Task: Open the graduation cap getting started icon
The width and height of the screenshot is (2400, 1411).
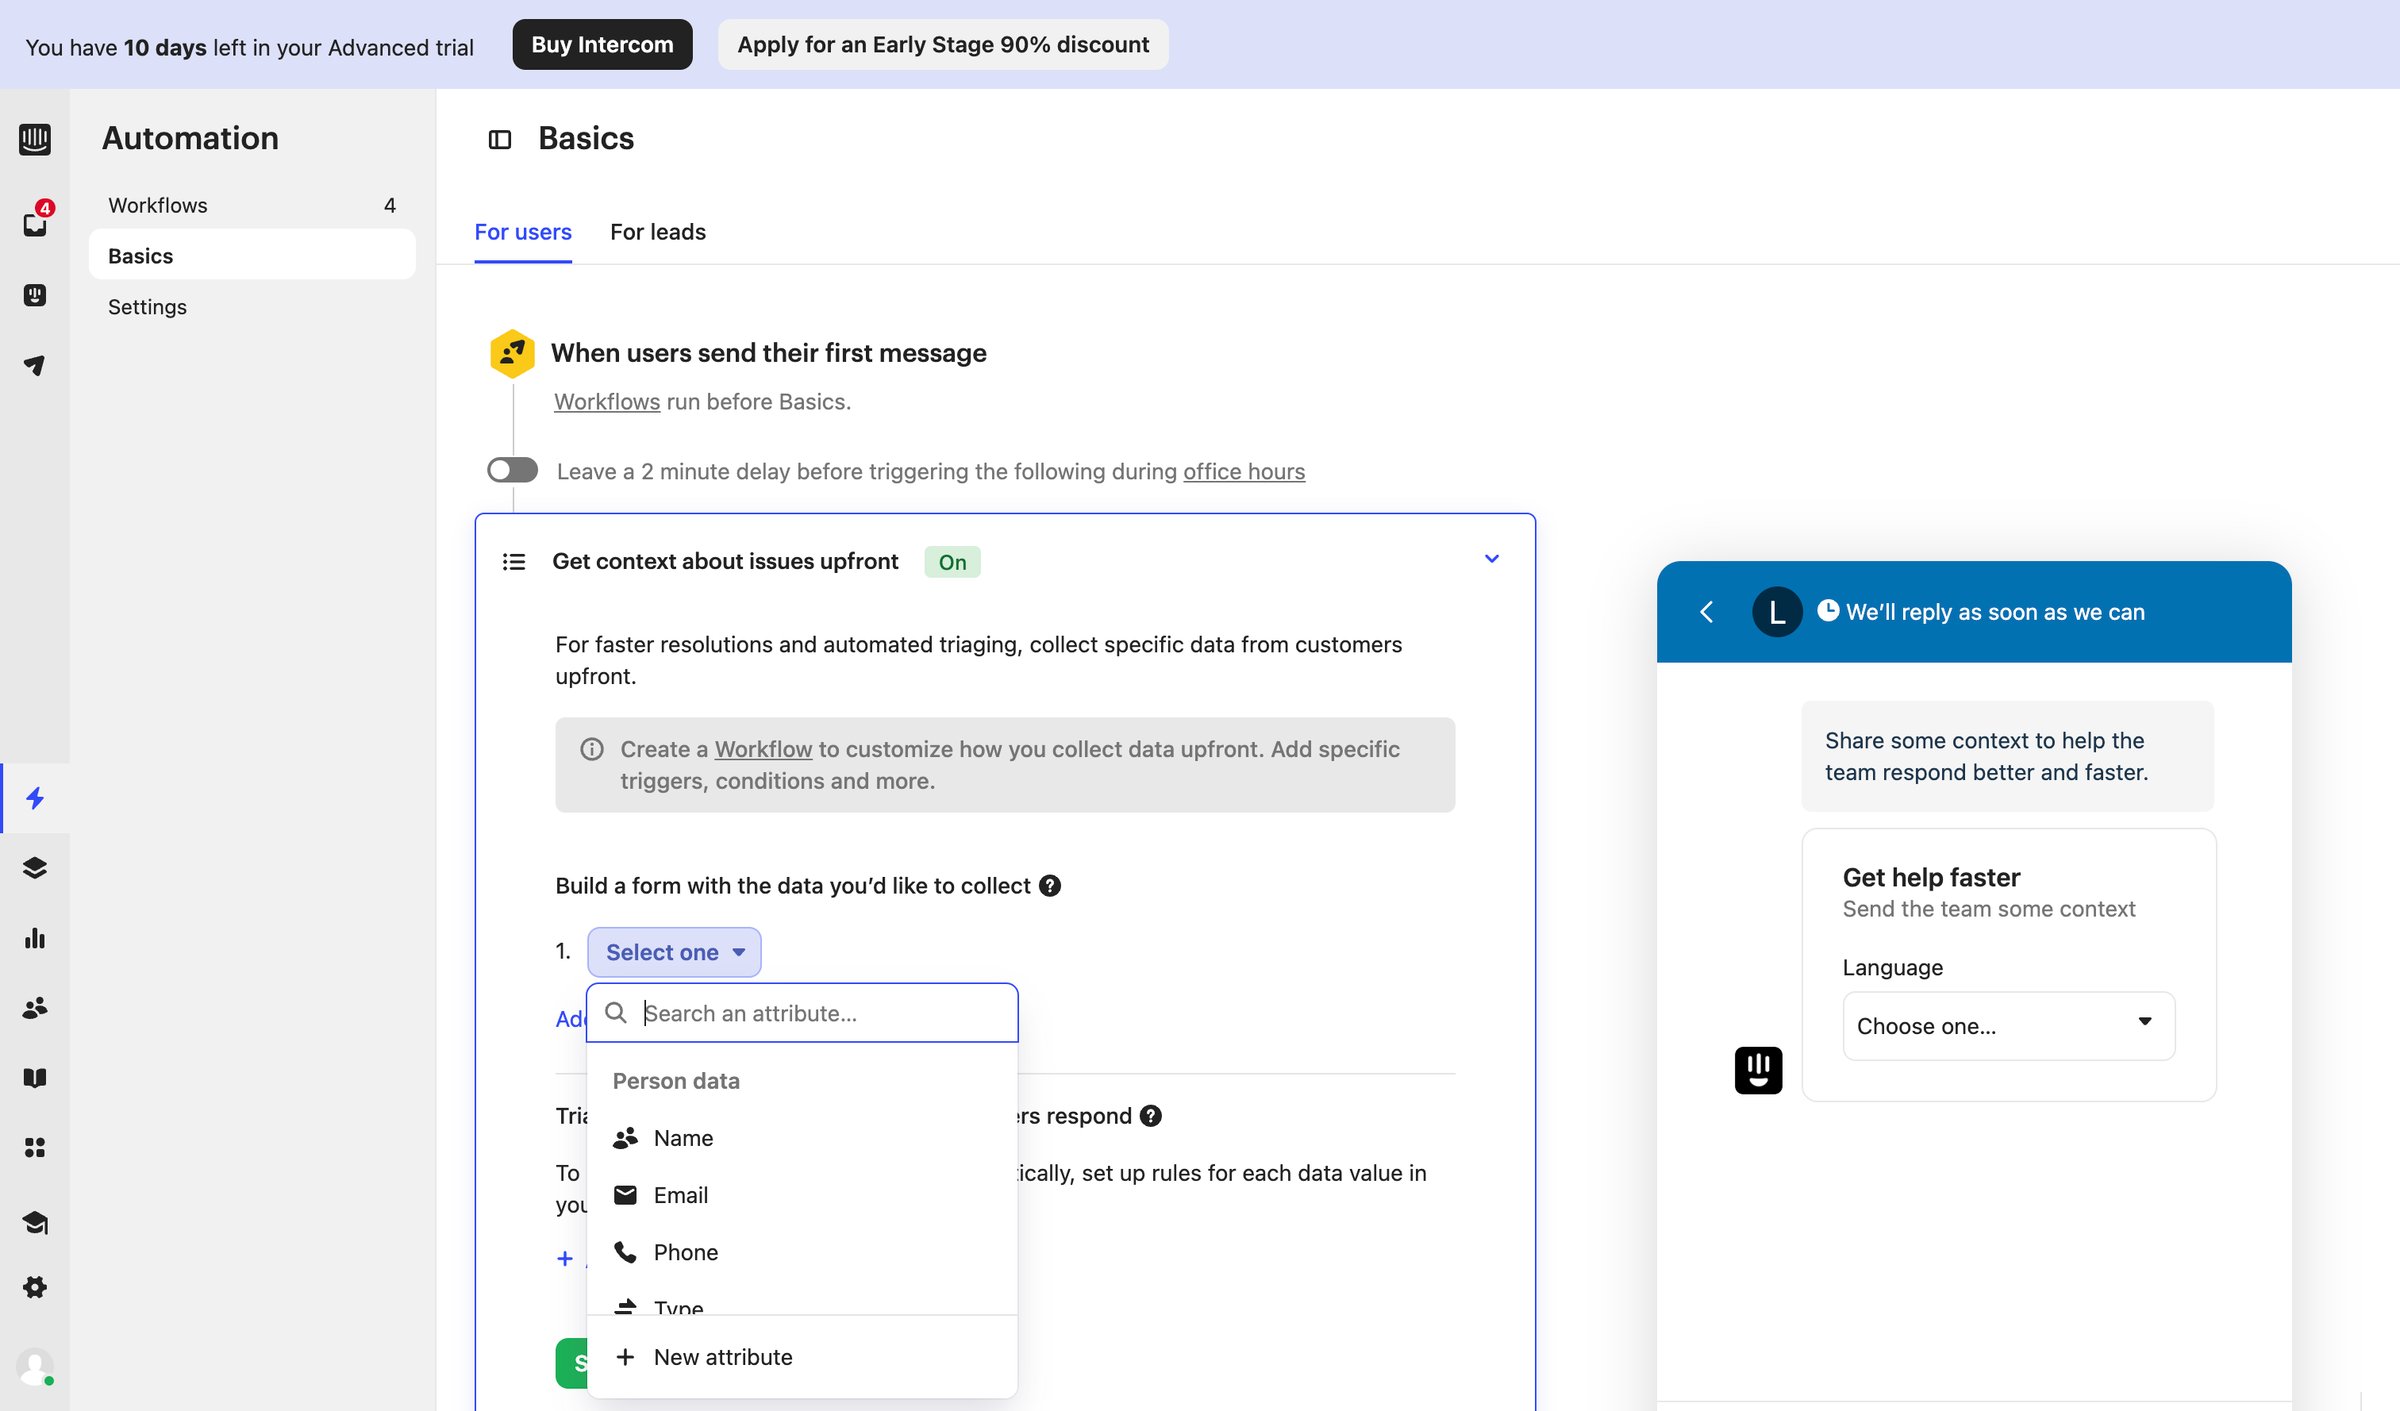Action: (35, 1222)
